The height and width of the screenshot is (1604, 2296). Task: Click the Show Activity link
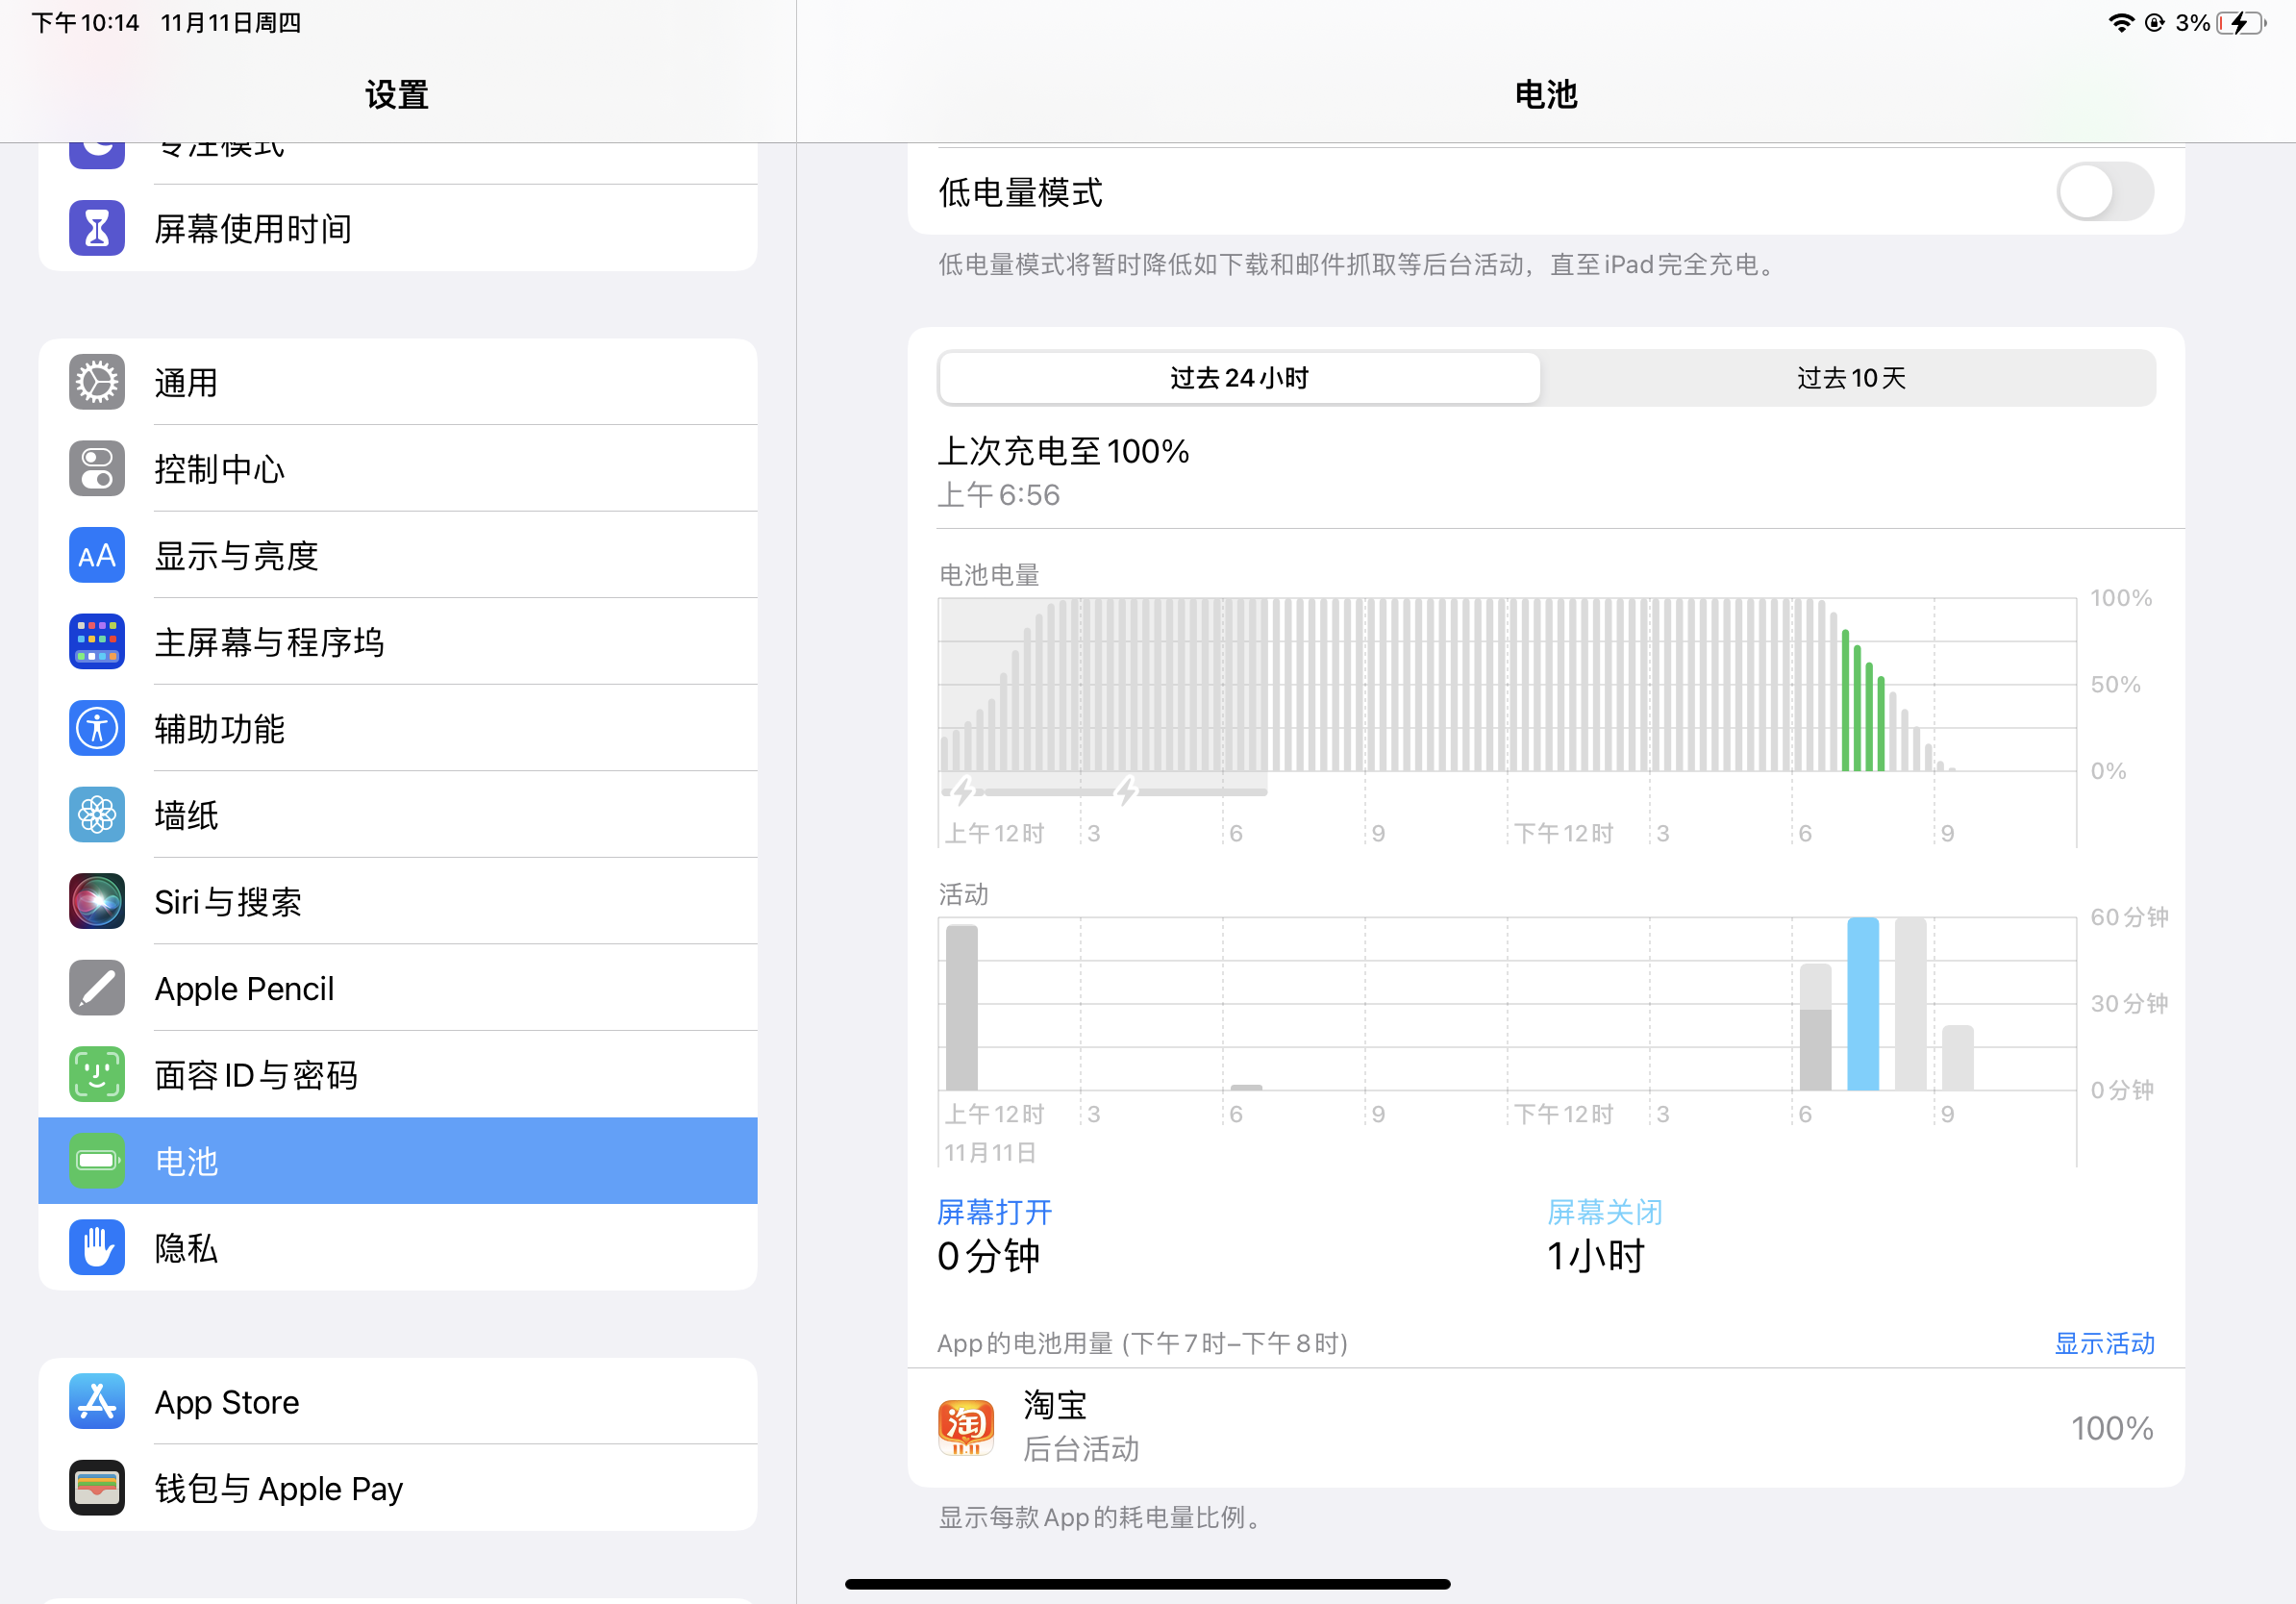tap(2103, 1343)
